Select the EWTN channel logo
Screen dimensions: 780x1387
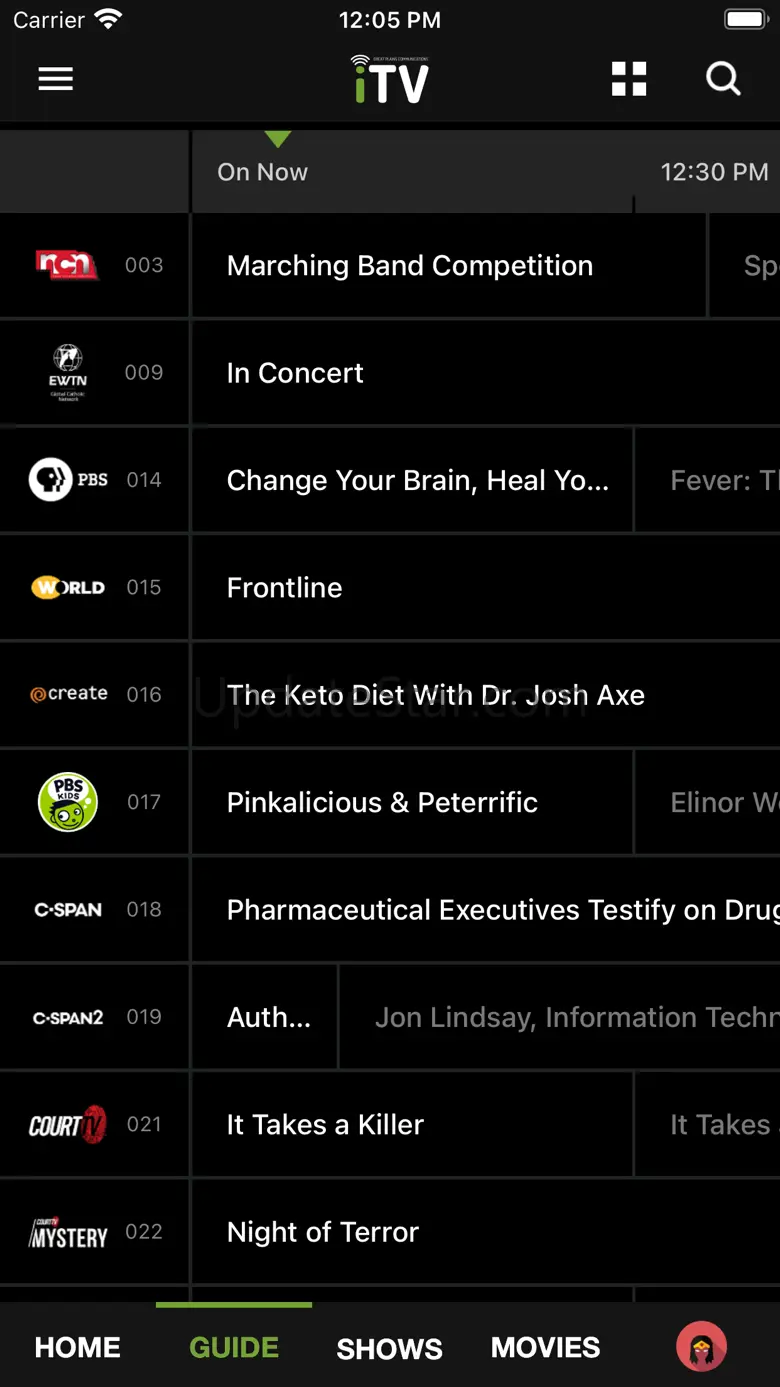pos(68,372)
